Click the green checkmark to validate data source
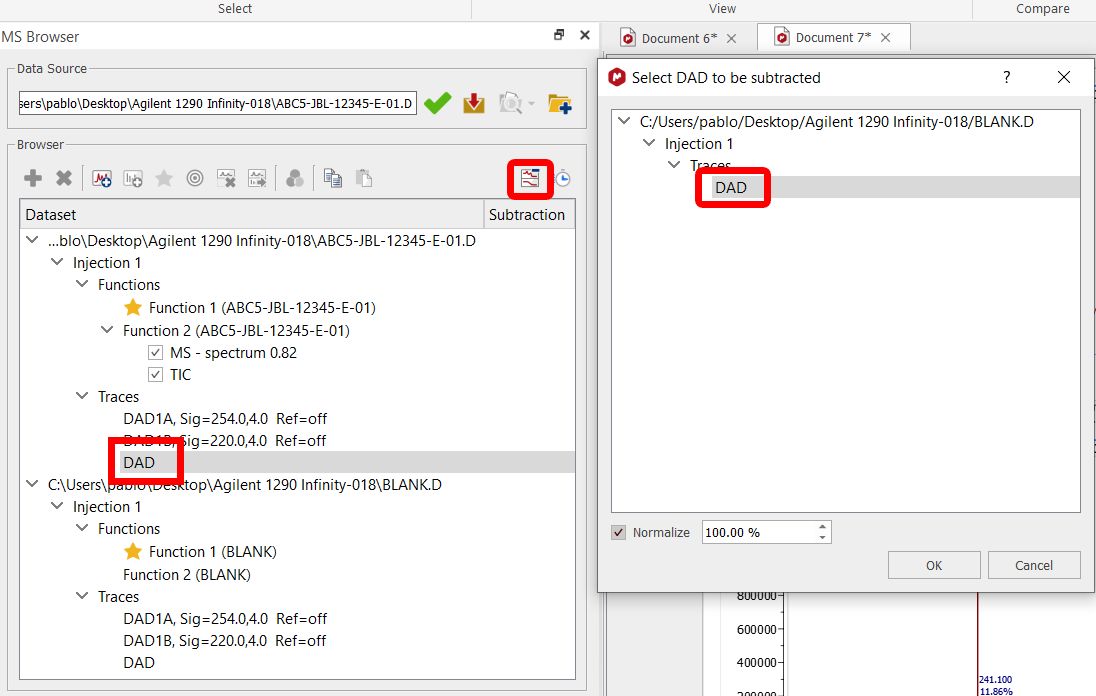1096x696 pixels. pos(437,103)
